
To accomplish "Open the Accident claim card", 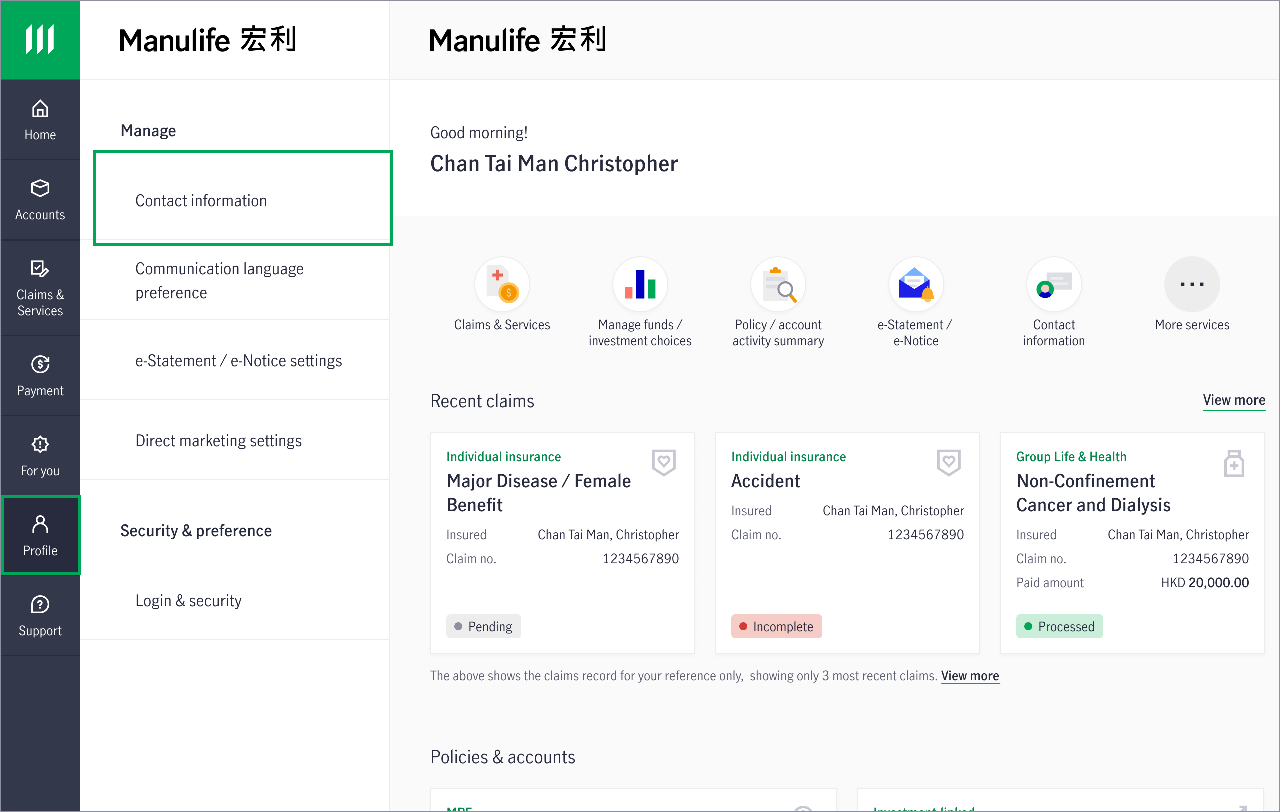I will point(847,543).
